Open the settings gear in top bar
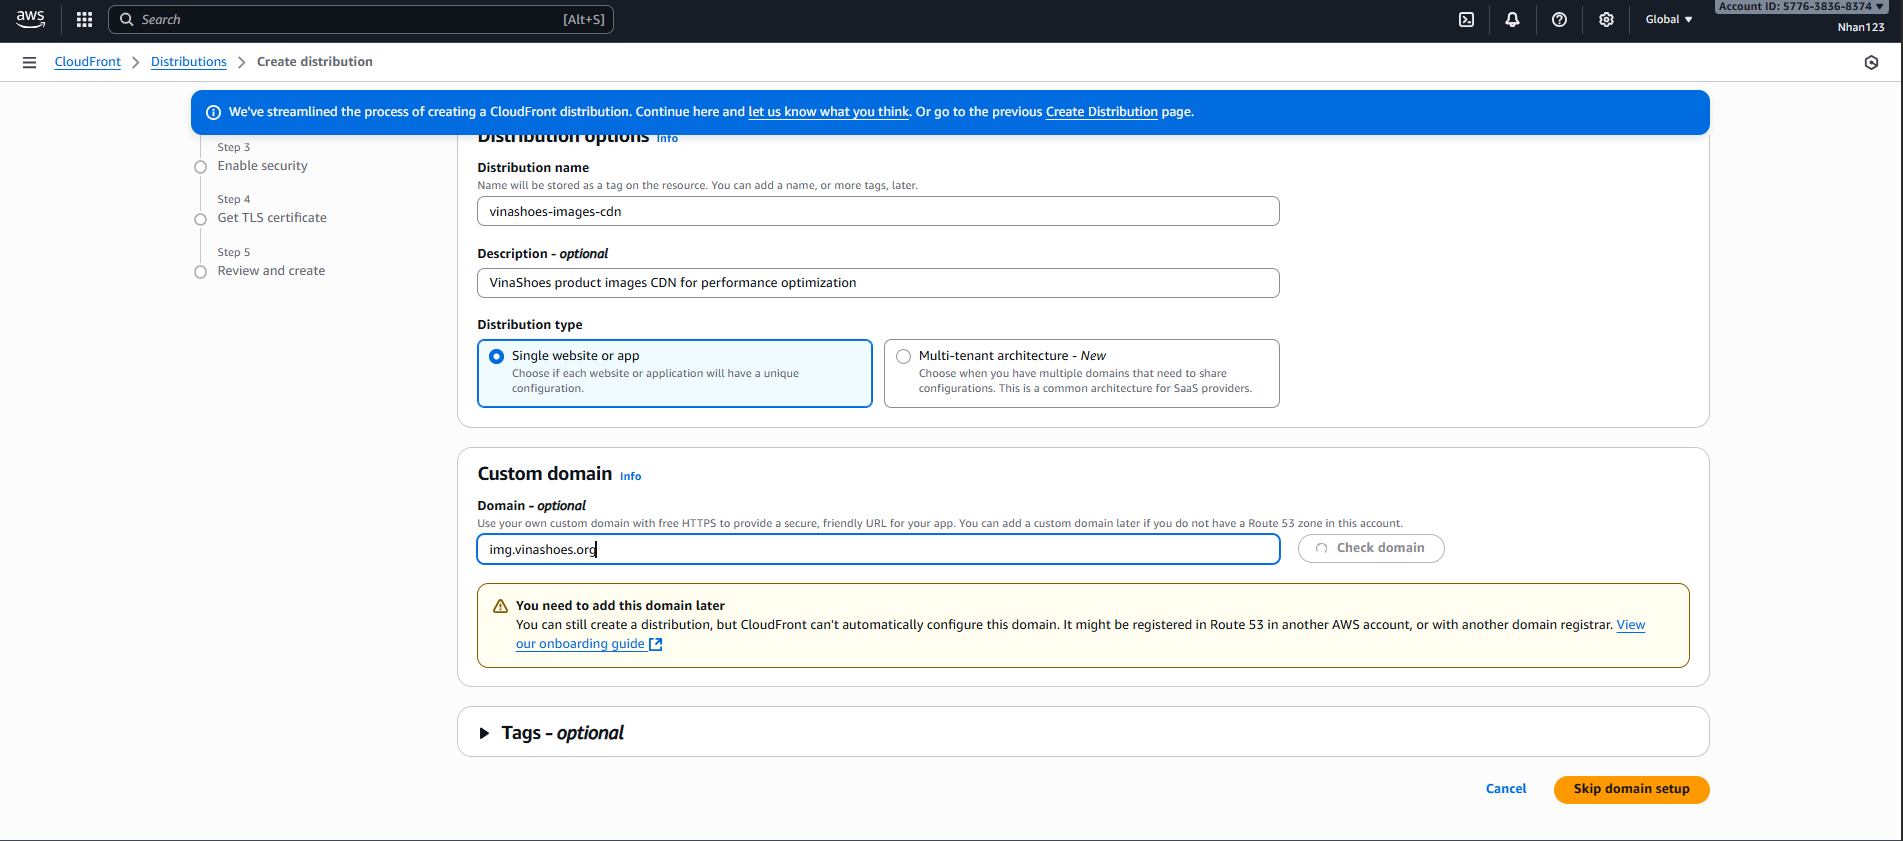The height and width of the screenshot is (841, 1903). coord(1606,19)
